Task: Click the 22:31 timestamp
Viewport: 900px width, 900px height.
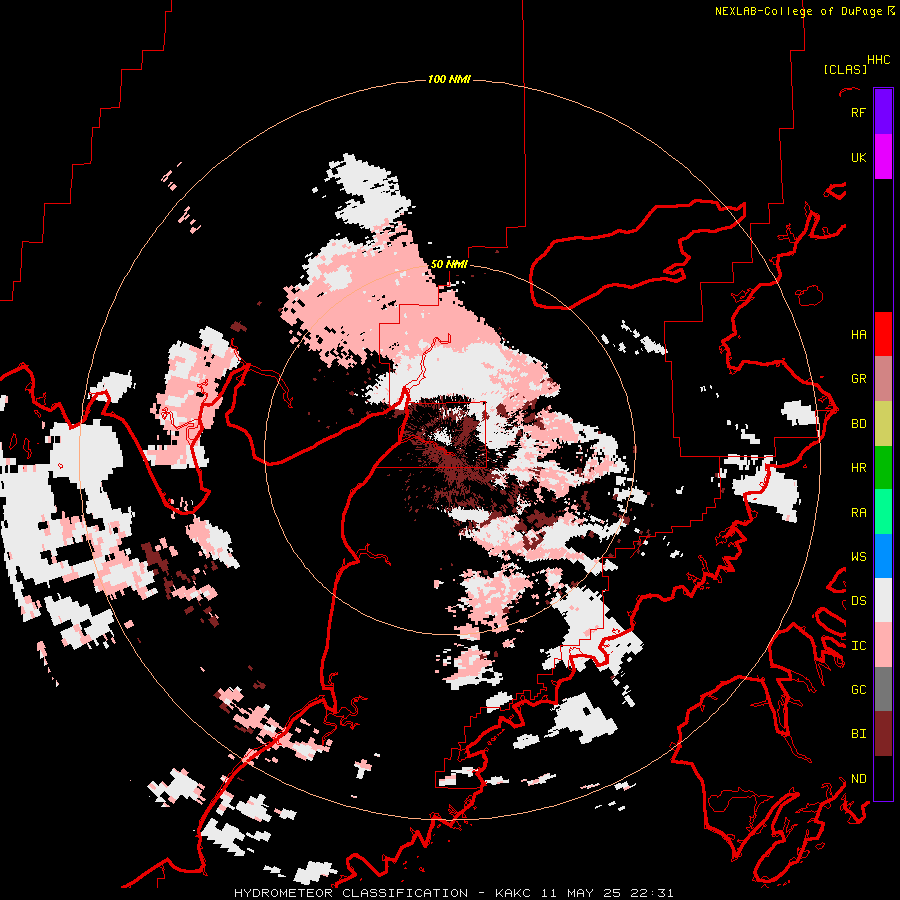Action: [x=651, y=893]
